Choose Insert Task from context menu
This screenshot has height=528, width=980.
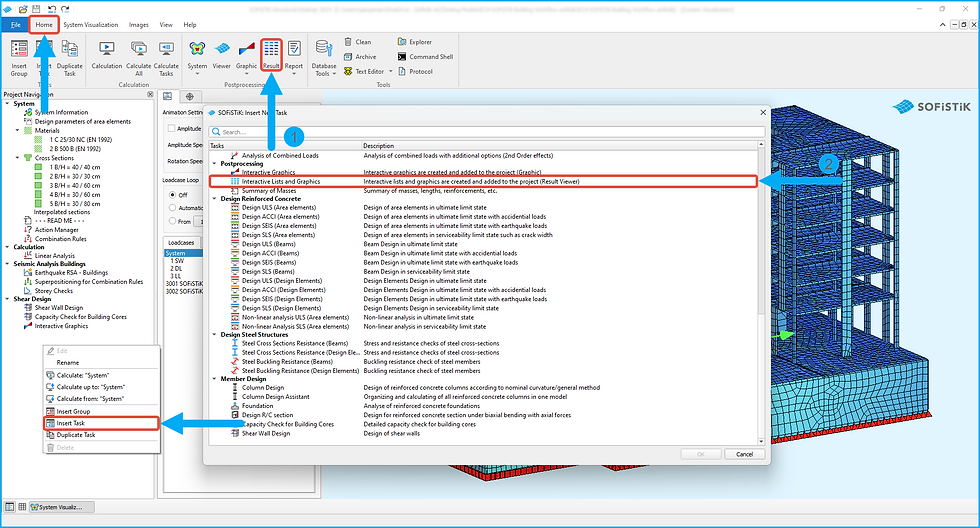click(x=101, y=423)
